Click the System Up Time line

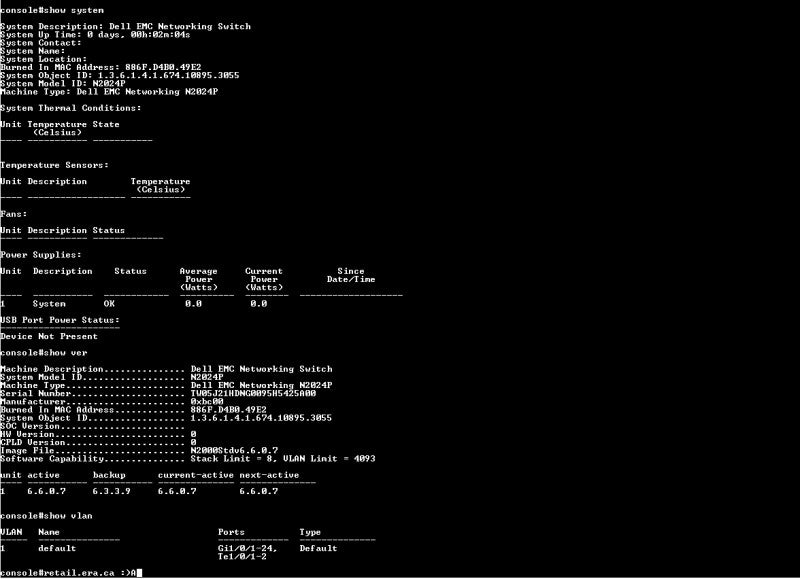point(95,35)
